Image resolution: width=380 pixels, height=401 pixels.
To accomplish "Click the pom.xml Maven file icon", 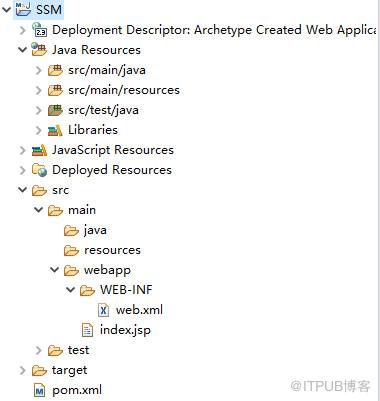I will pyautogui.click(x=39, y=390).
